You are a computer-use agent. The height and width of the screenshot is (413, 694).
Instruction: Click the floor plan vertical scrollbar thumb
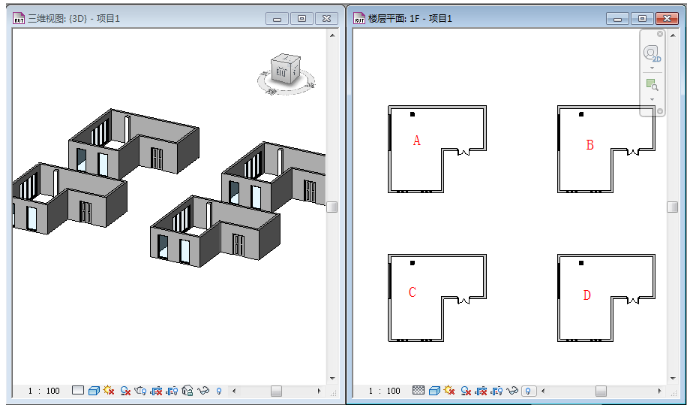pos(673,207)
